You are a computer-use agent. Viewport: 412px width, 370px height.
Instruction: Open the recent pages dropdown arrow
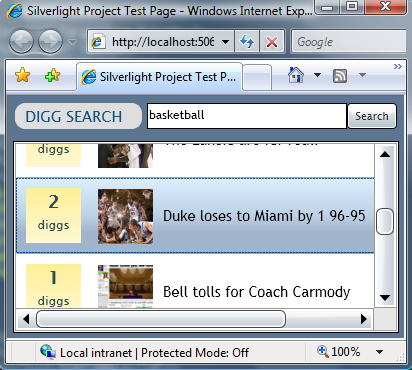[x=72, y=42]
